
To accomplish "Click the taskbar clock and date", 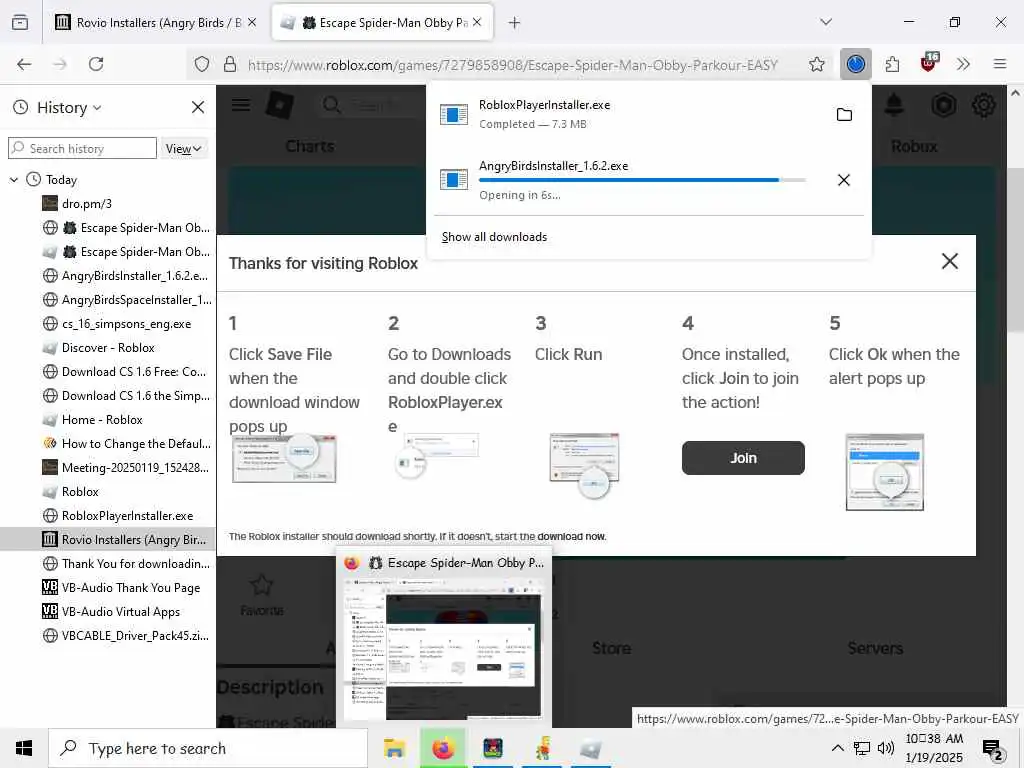I will point(934,748).
